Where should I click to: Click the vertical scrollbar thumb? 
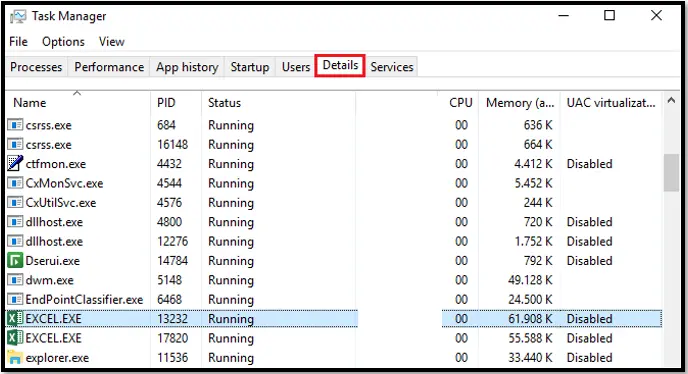pyautogui.click(x=671, y=173)
